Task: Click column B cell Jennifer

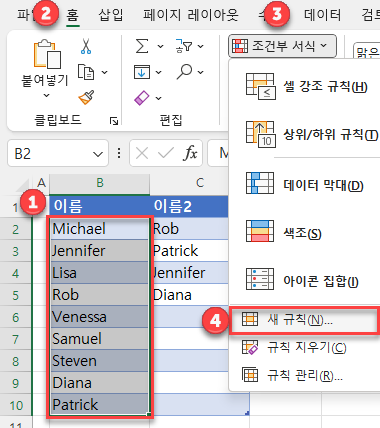Action: (x=100, y=251)
